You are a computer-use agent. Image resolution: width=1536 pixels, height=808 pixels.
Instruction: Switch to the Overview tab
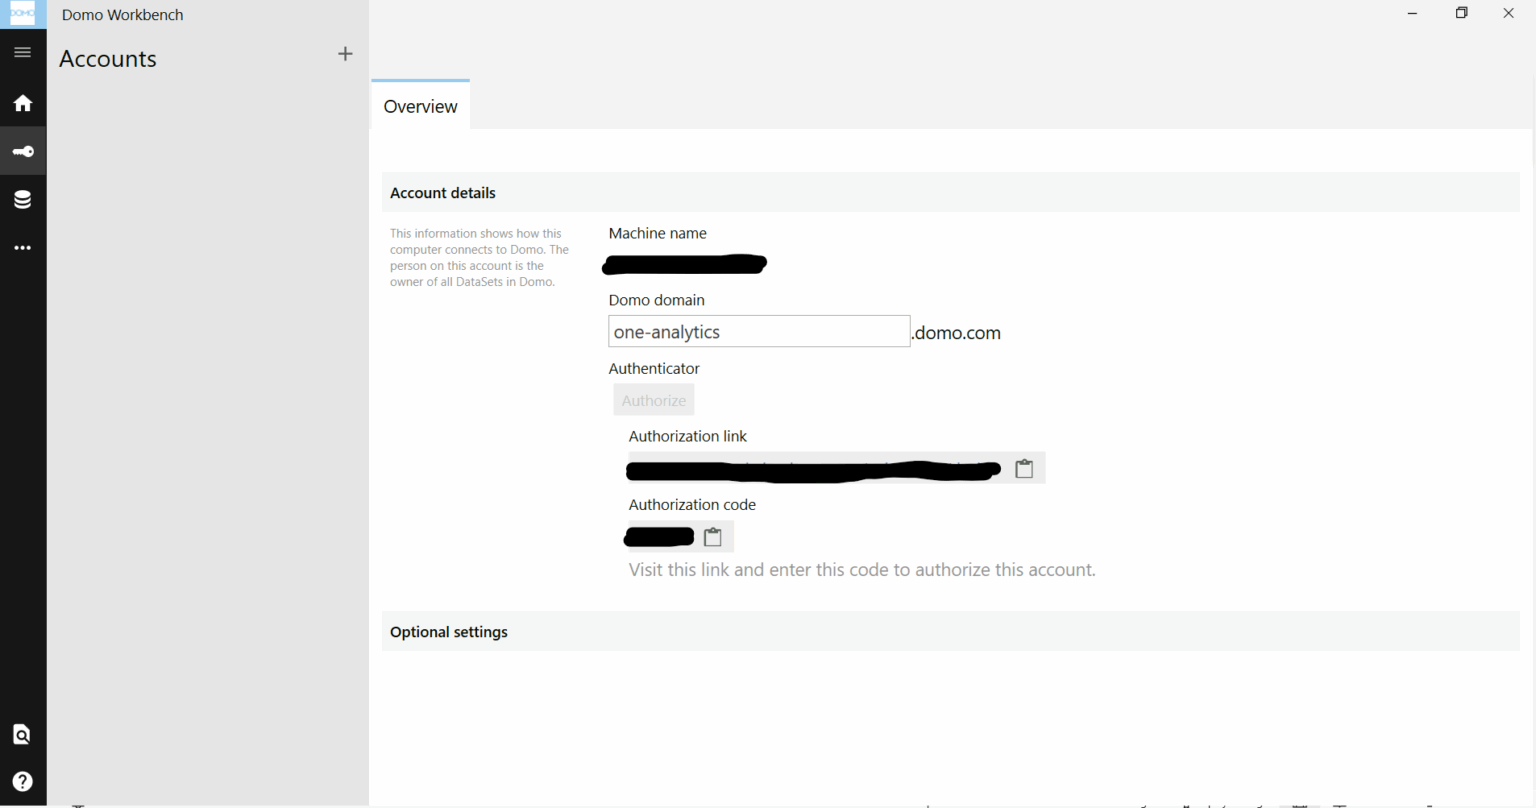click(420, 106)
